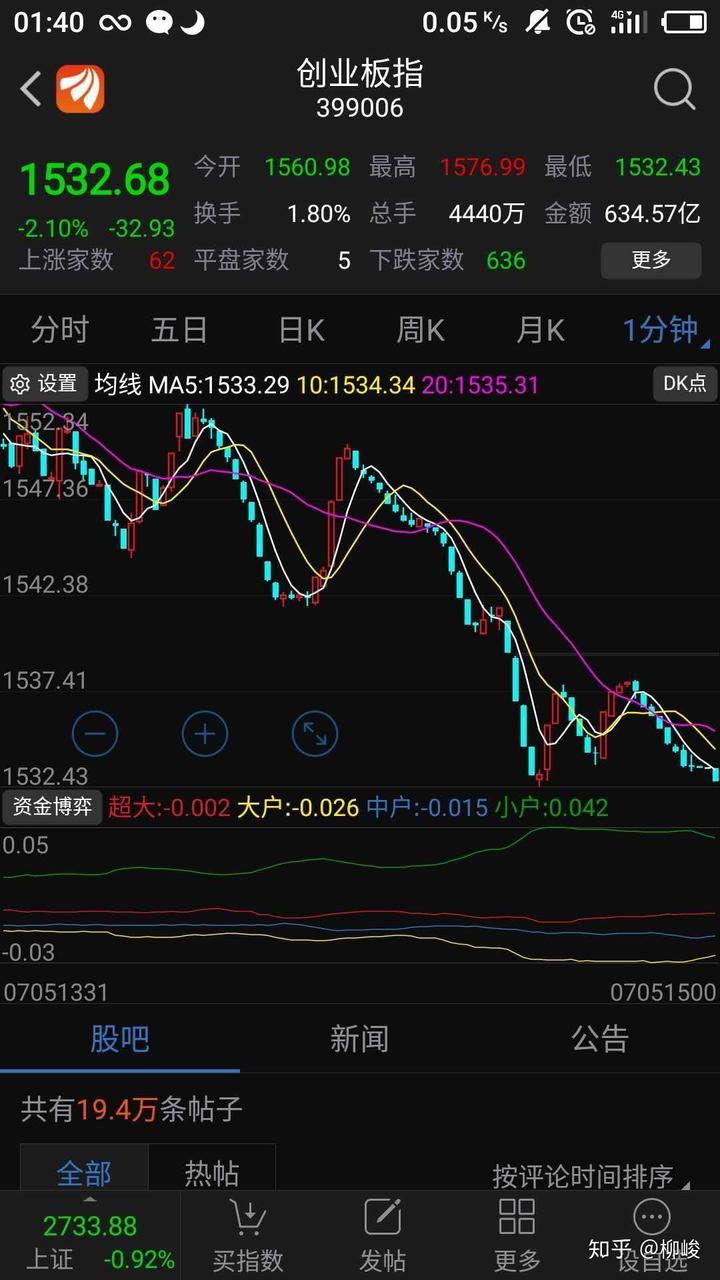Tap the 4G signal strength icon
The height and width of the screenshot is (1280, 720).
coord(627,21)
